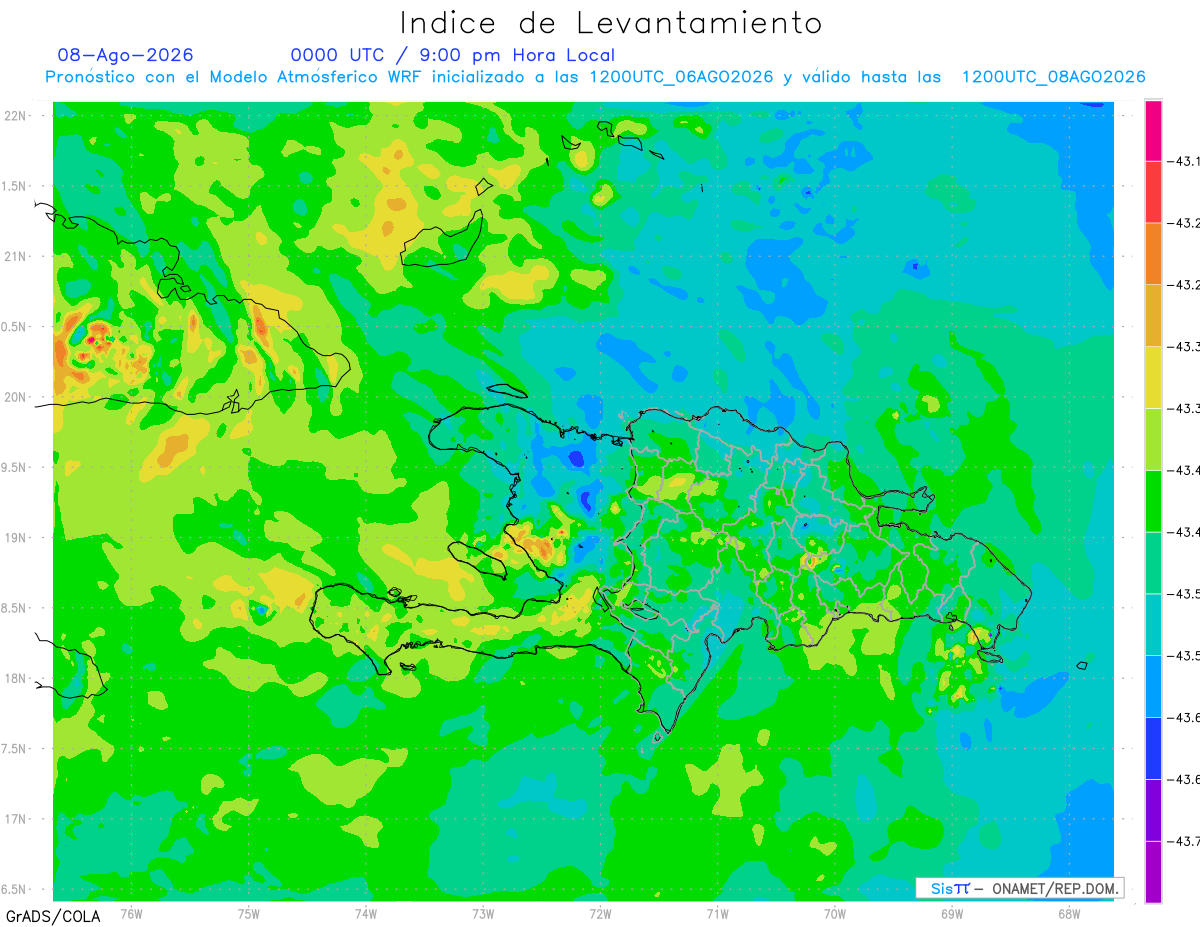Click the "0000 UTC / 9:00 pm Hora Local" time text

pos(453,55)
